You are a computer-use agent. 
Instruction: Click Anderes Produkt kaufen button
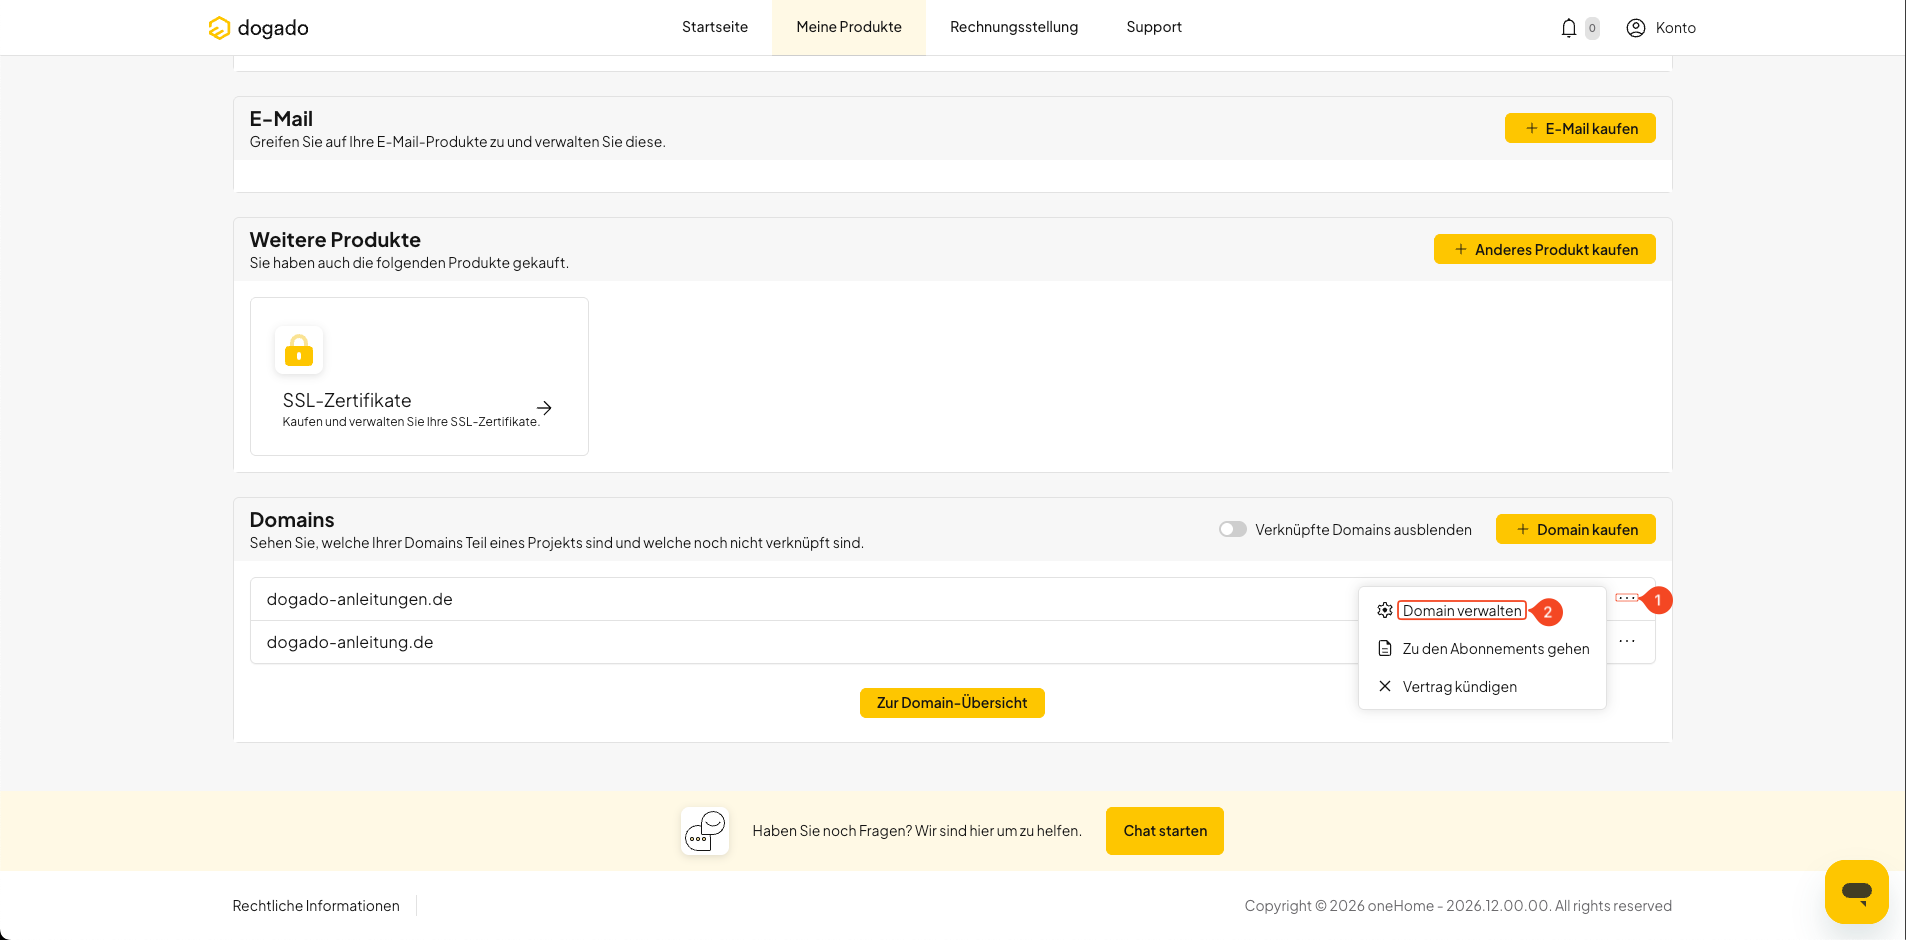[1544, 249]
